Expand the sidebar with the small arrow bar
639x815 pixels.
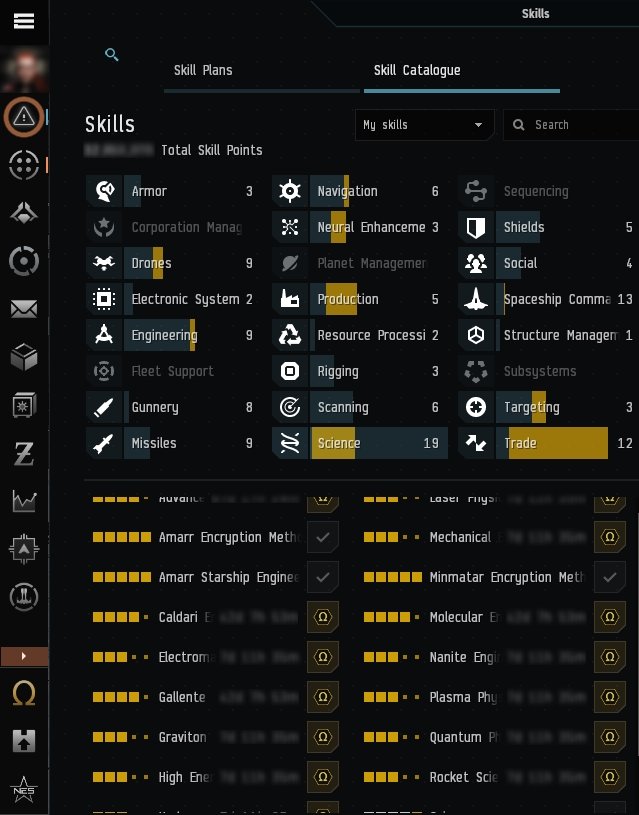24,656
